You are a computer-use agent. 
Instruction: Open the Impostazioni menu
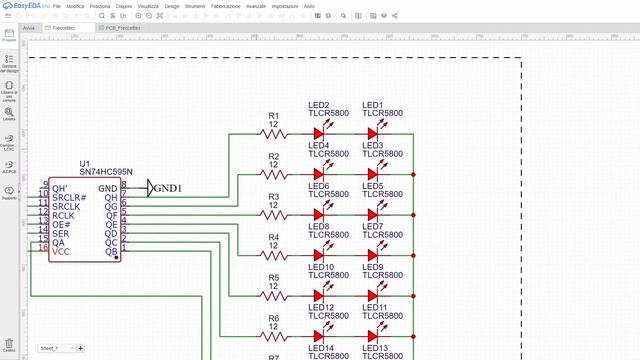pos(284,7)
